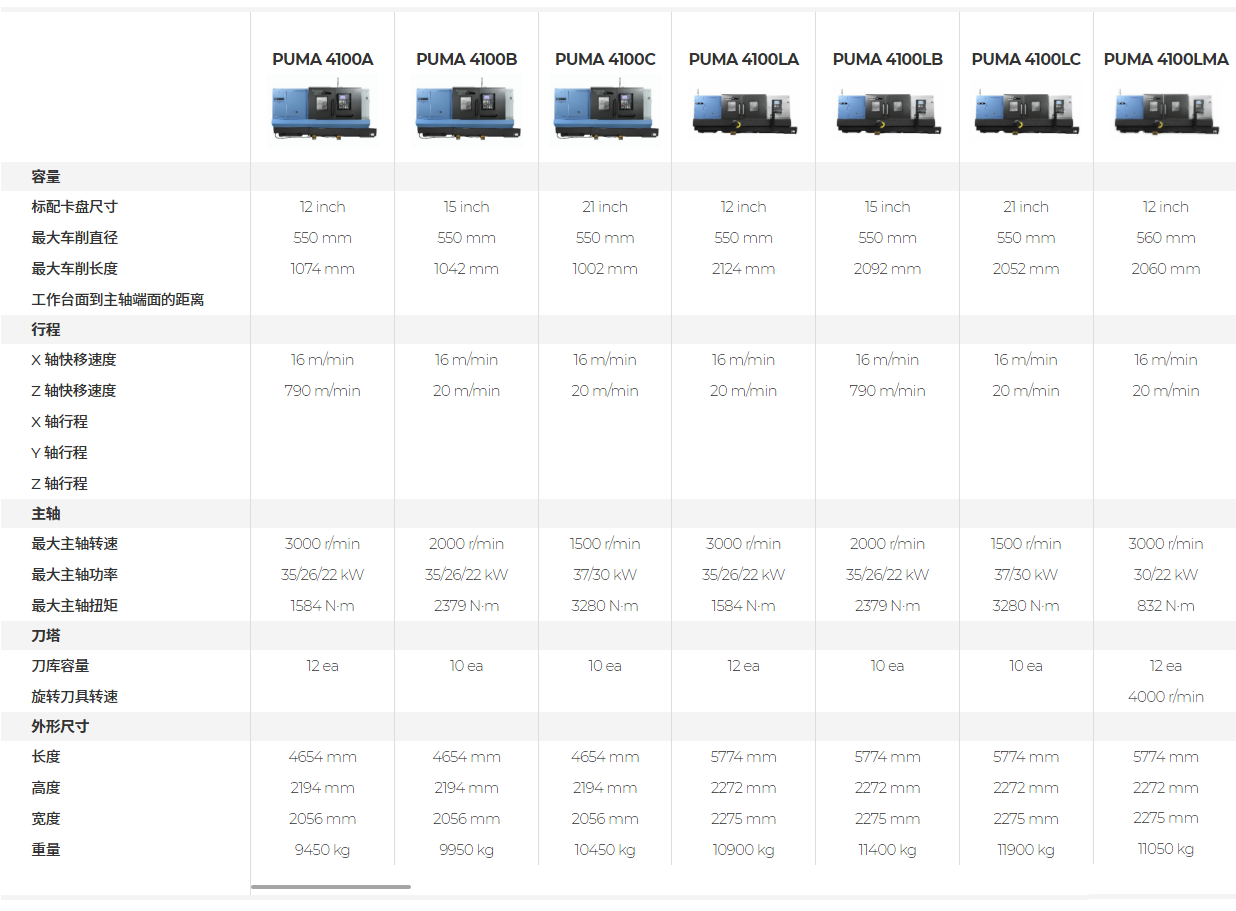Click the horizontal scrollbar thumb below the table
1236x911 pixels.
tap(331, 886)
